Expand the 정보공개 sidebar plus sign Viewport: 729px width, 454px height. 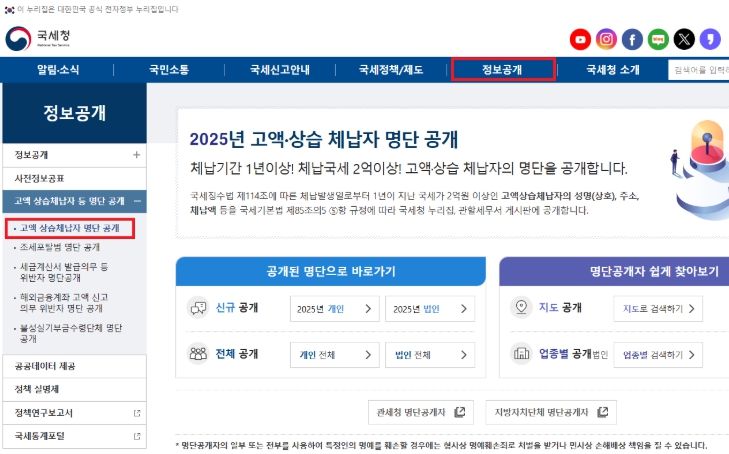[x=136, y=155]
